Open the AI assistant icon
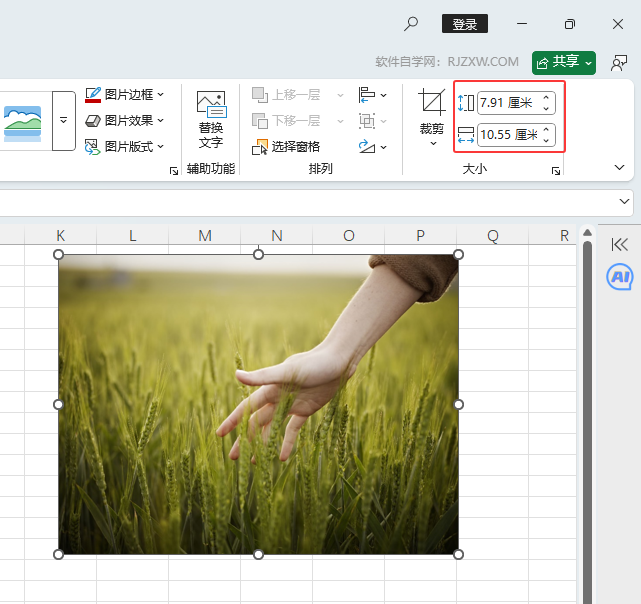Screen dimensions: 641x604 [x=620, y=277]
